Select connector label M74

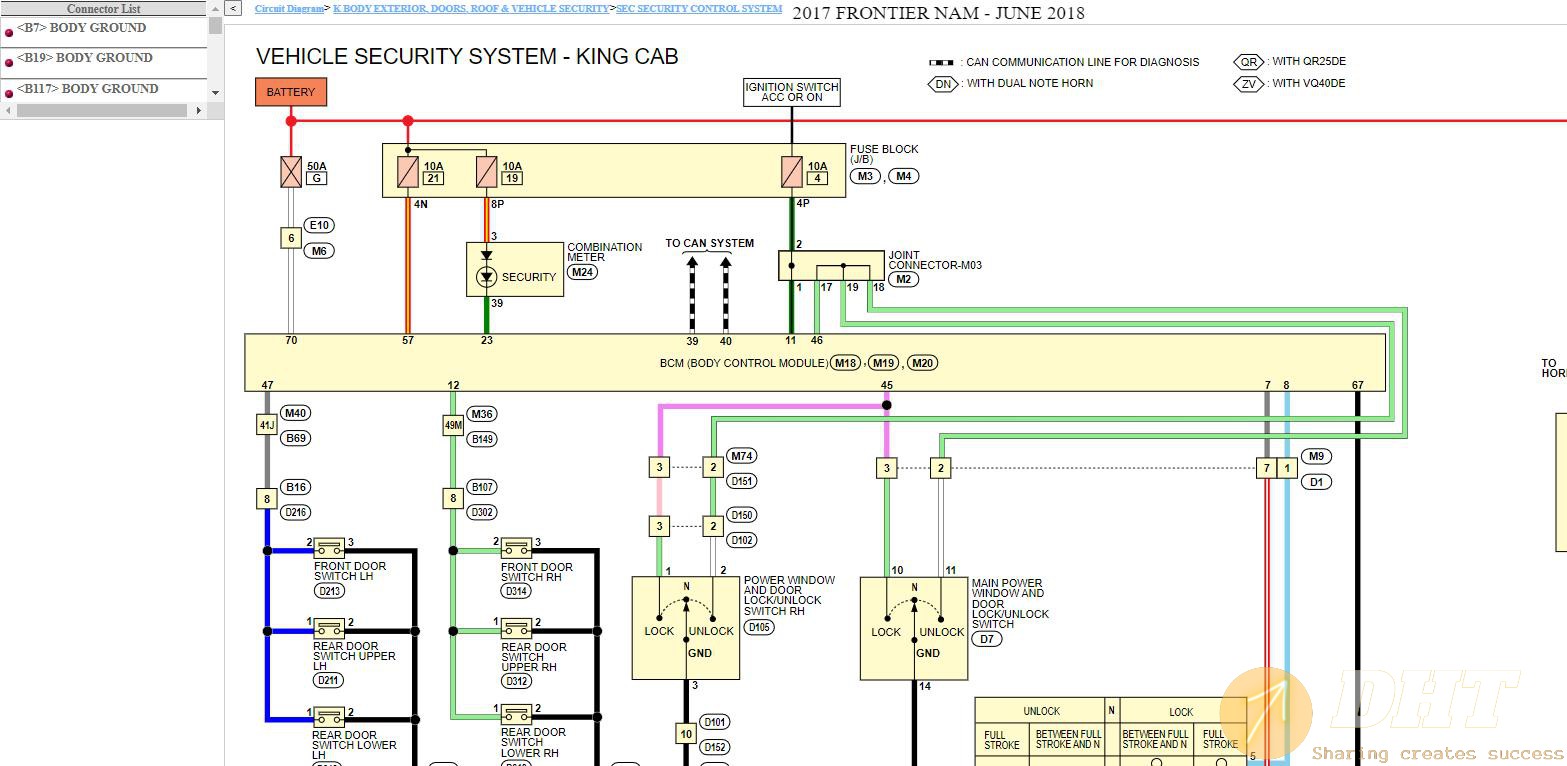pyautogui.click(x=741, y=456)
